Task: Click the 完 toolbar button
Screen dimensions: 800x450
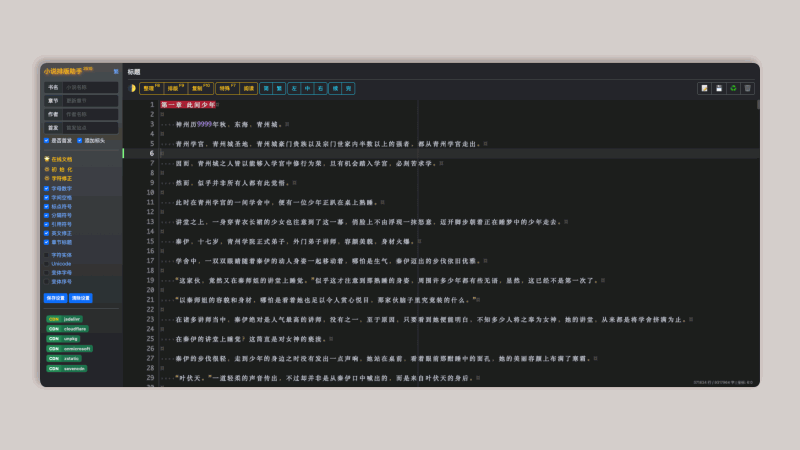Action: point(348,88)
